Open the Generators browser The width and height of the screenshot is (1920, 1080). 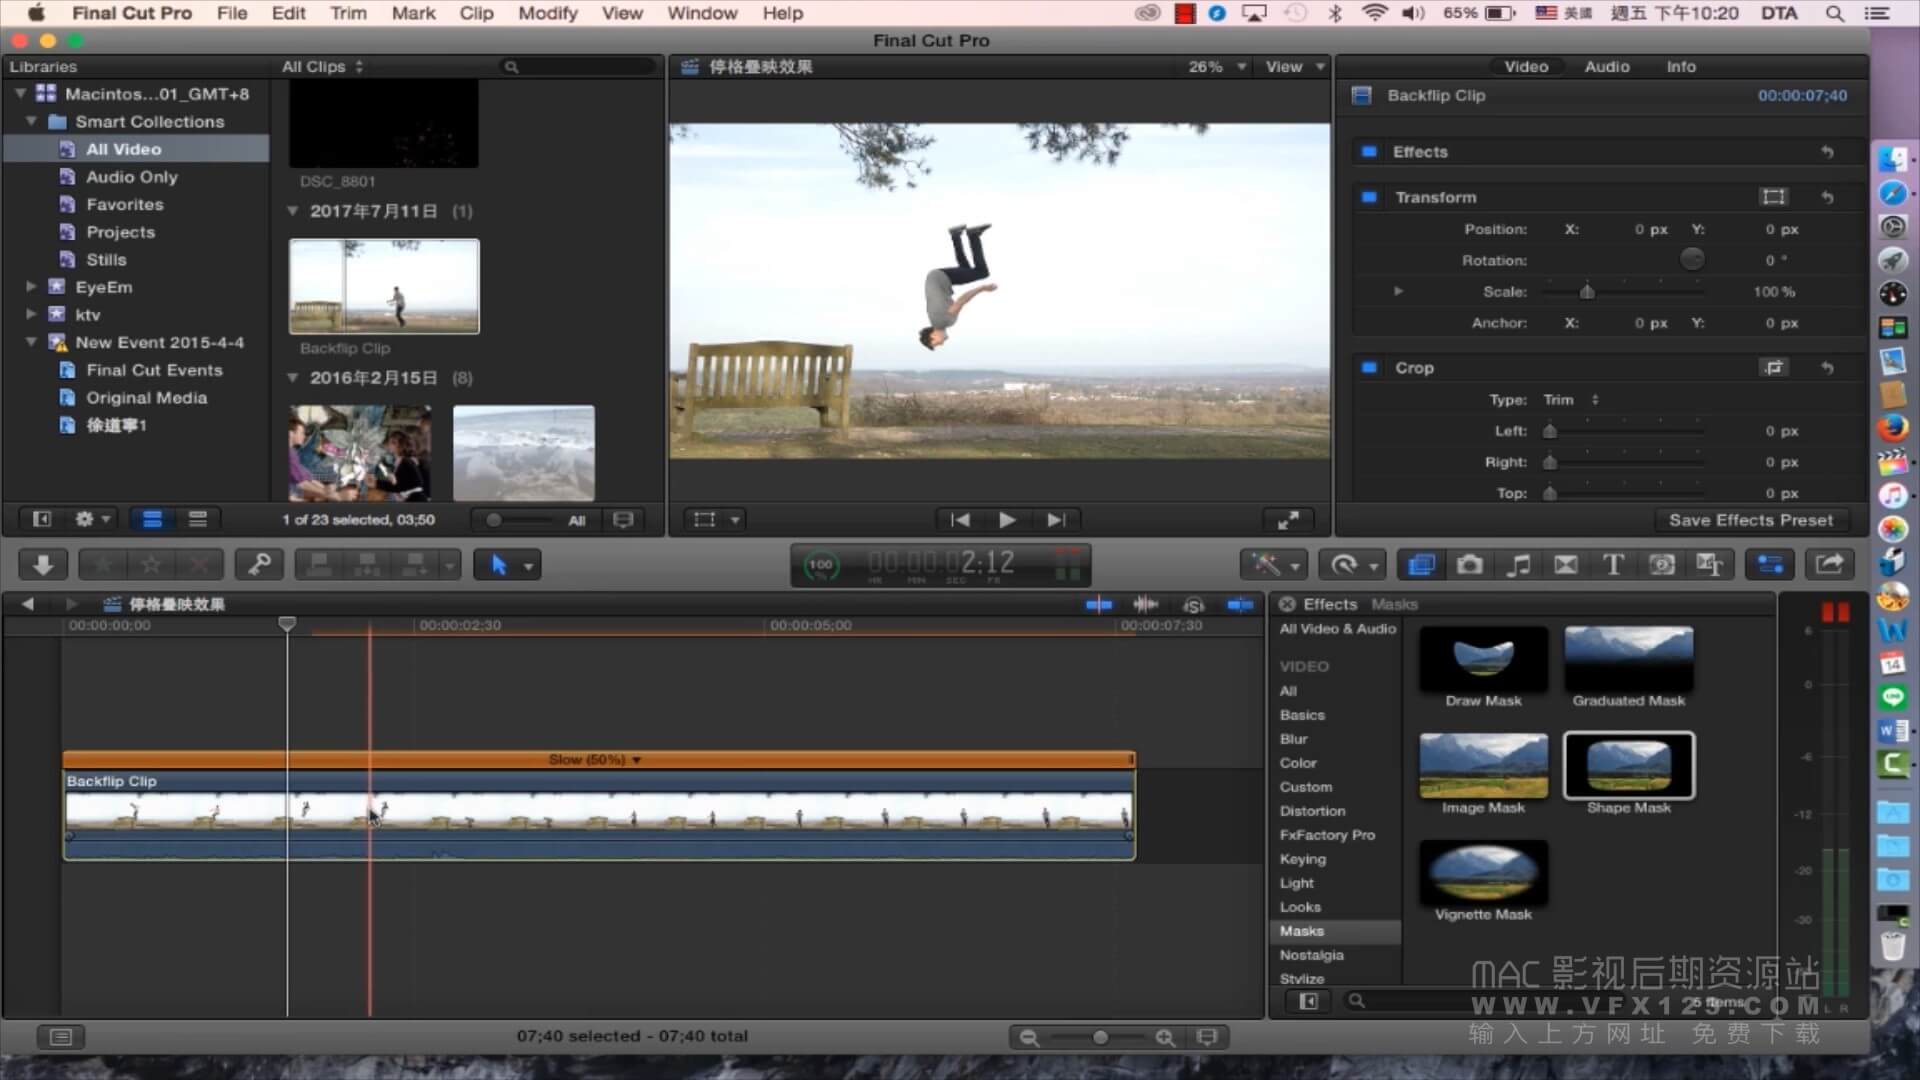click(1662, 565)
